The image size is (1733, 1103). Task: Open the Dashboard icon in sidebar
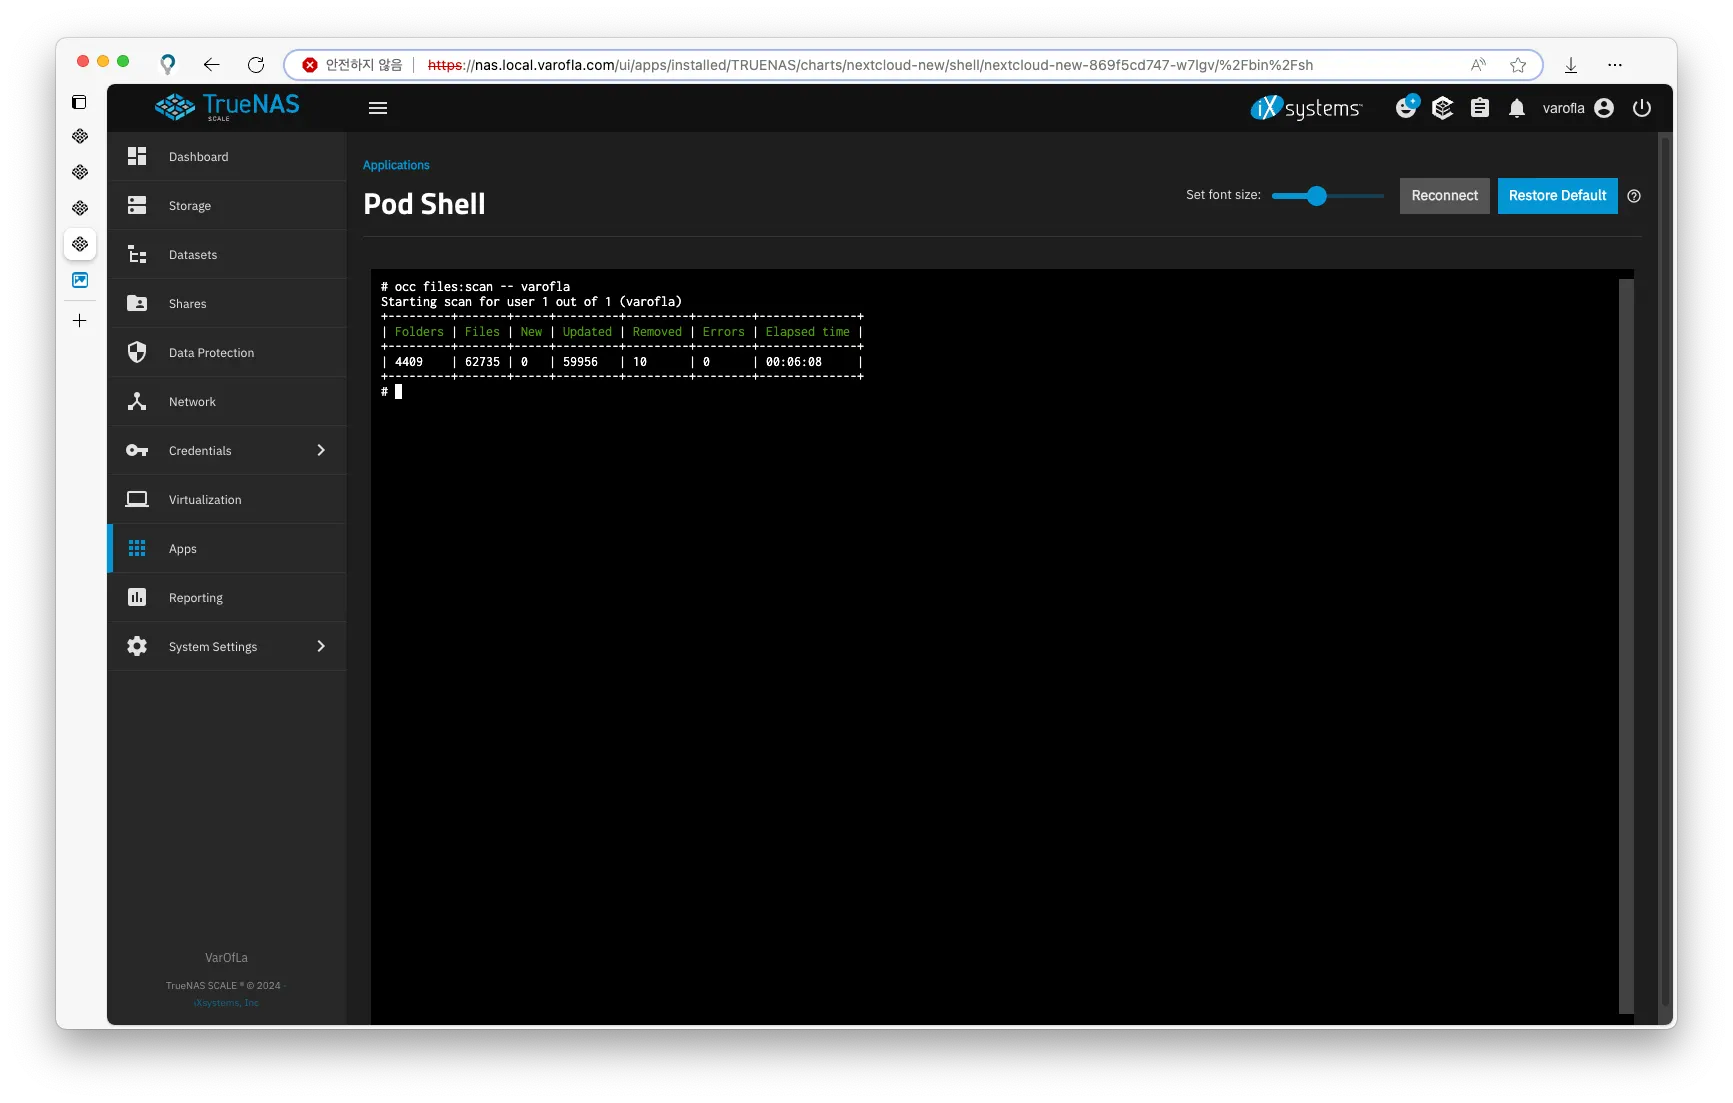tap(137, 156)
